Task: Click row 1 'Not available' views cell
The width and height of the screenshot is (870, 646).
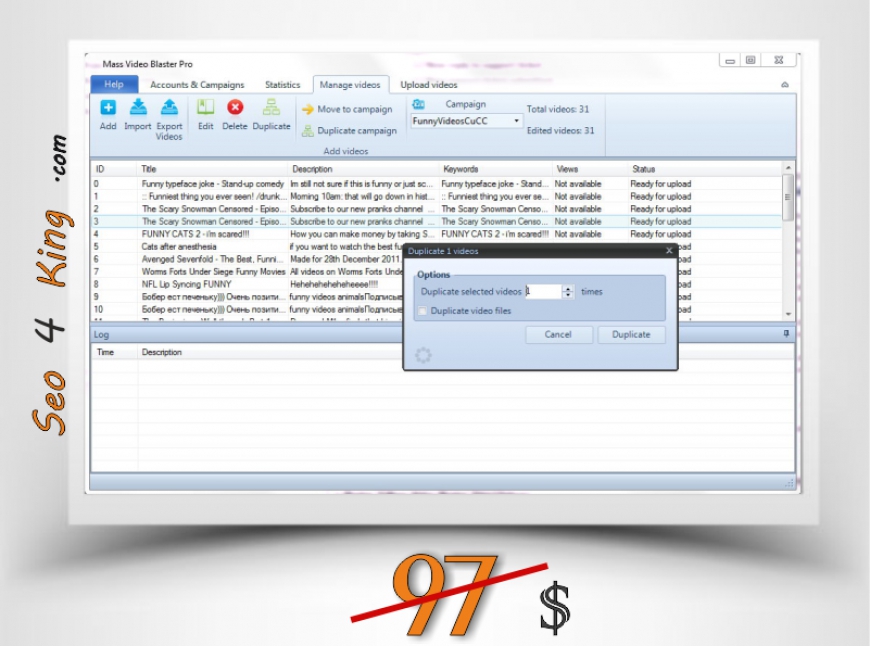Action: click(x=578, y=196)
